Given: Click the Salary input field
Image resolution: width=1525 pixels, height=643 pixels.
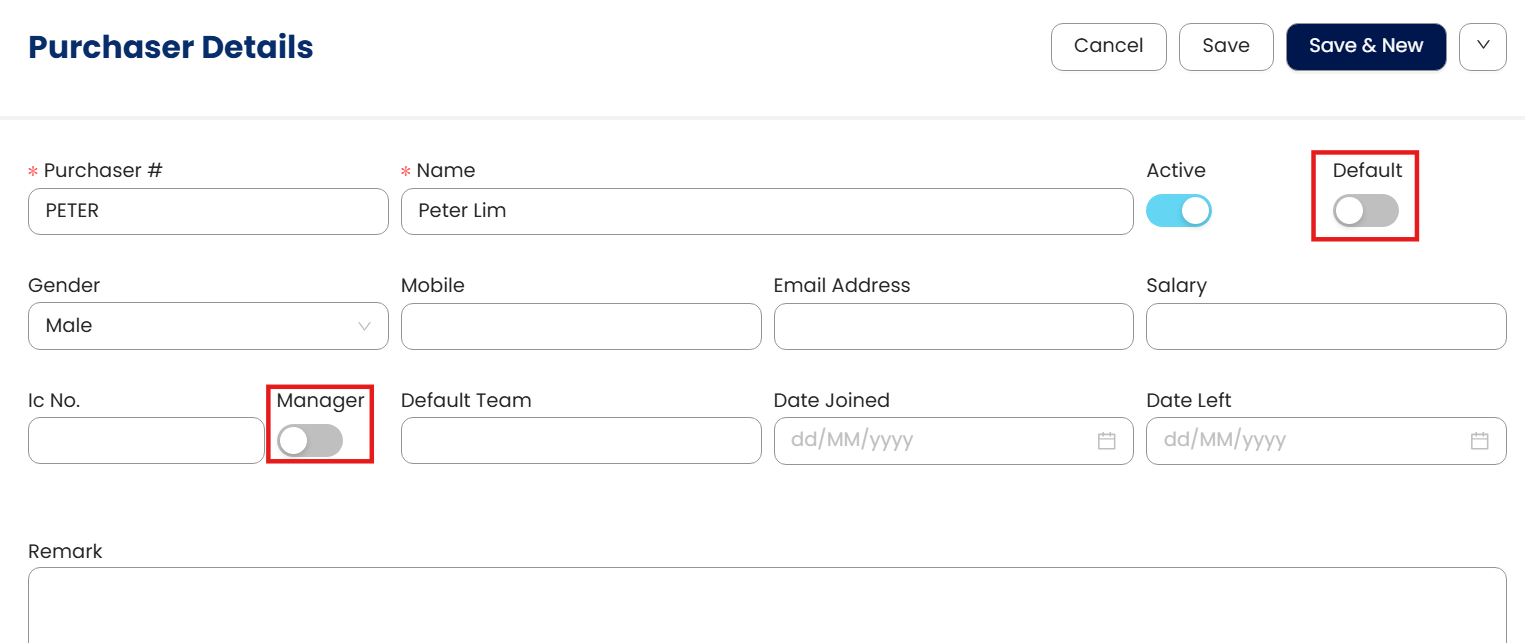Looking at the screenshot, I should pyautogui.click(x=1325, y=326).
